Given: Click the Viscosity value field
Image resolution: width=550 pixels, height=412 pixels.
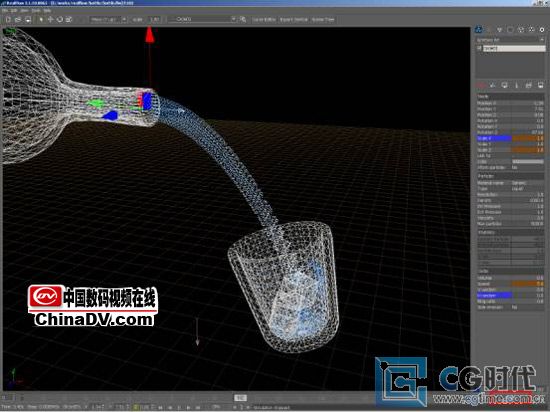Looking at the screenshot, I should (x=528, y=218).
